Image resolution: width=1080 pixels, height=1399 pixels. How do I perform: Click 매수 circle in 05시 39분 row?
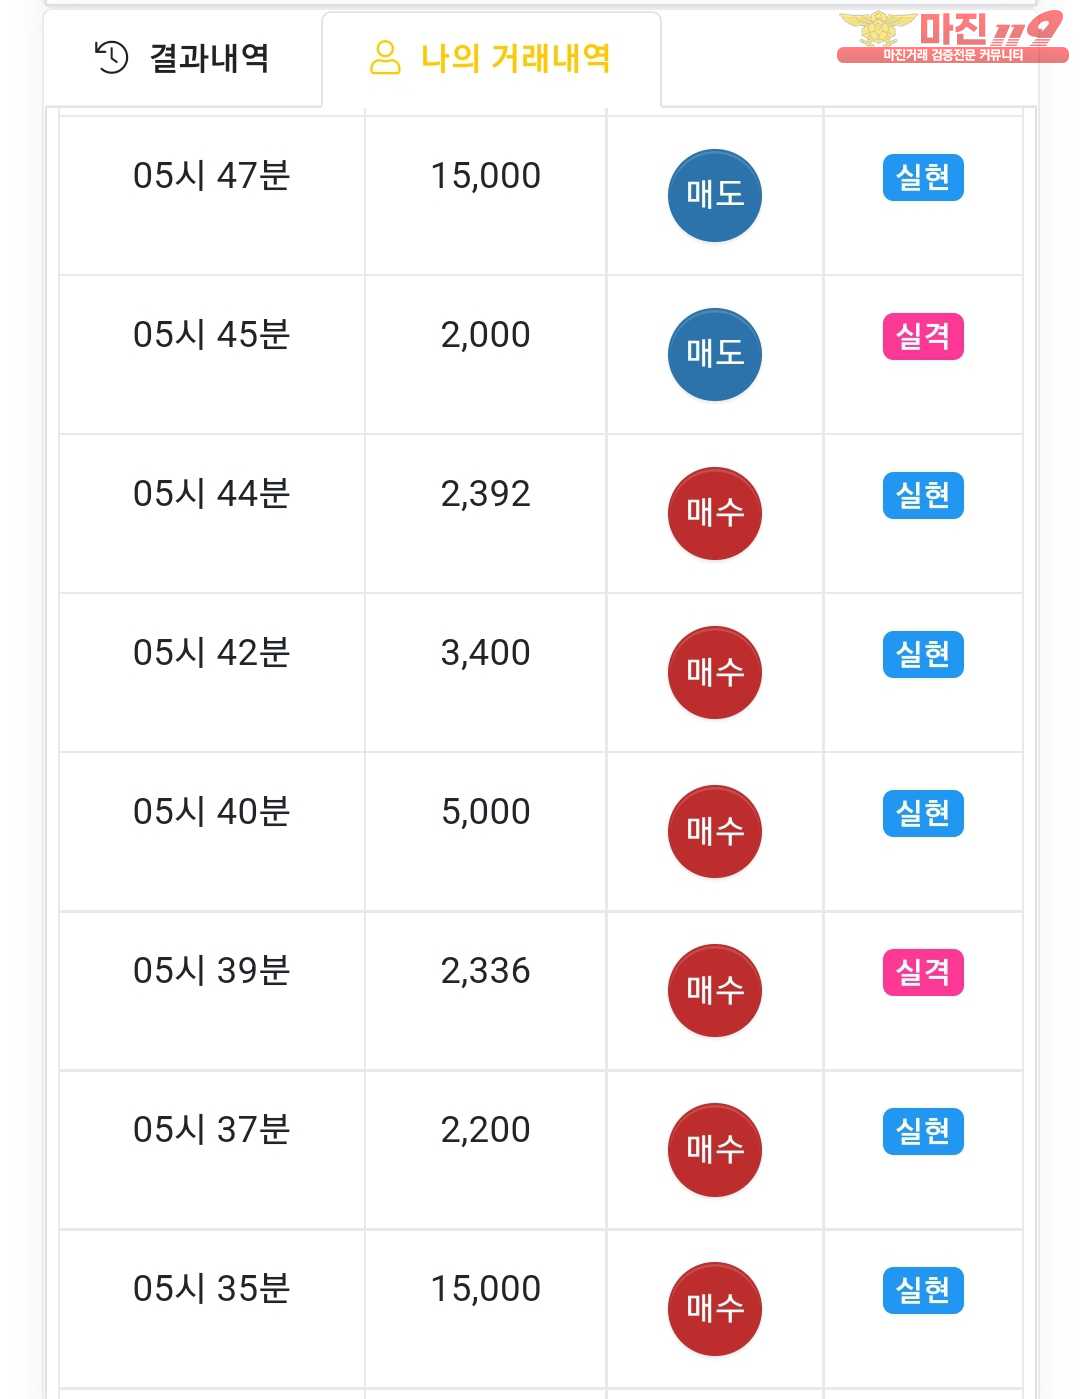714,990
